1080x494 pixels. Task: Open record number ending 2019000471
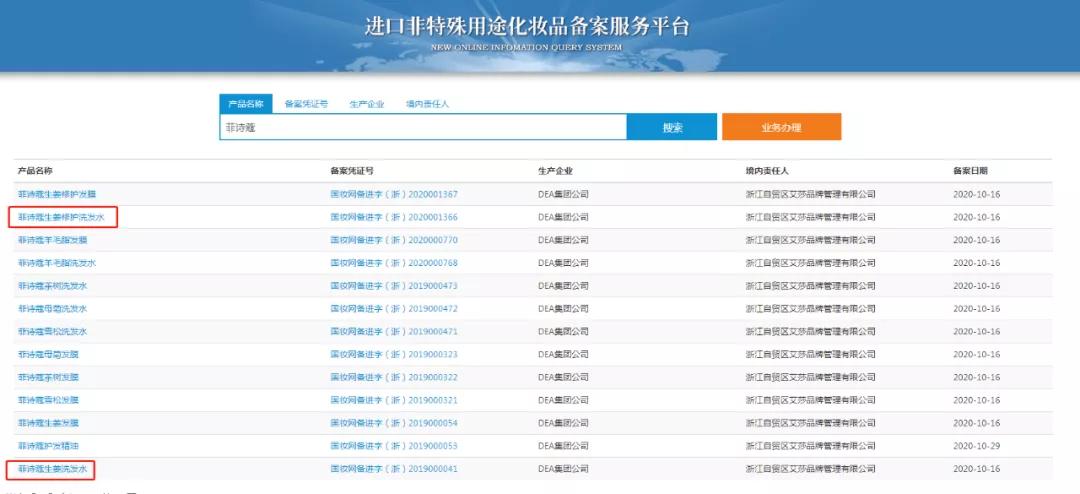point(394,331)
